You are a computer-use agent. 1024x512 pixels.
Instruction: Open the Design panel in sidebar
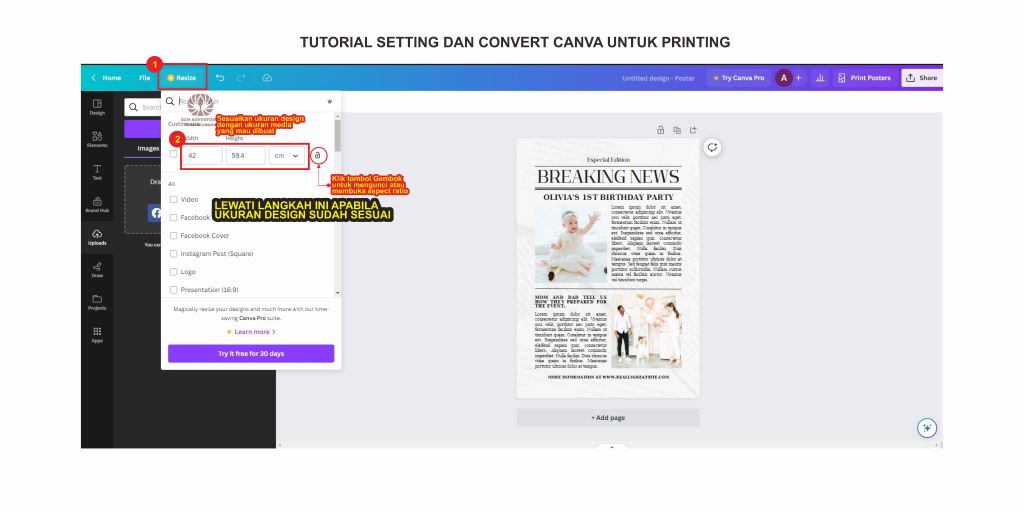pyautogui.click(x=97, y=107)
